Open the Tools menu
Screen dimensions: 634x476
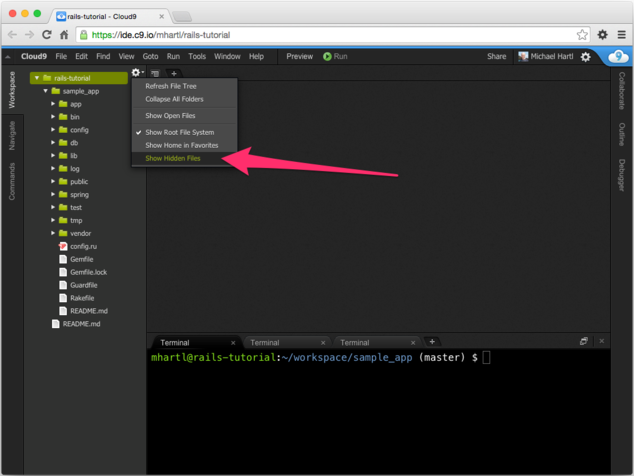tap(197, 57)
